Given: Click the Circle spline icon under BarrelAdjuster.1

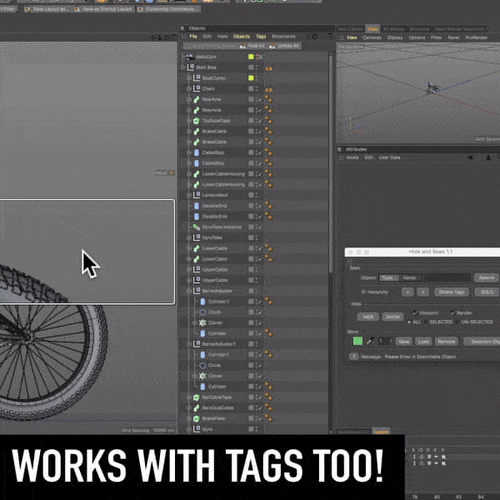Looking at the screenshot, I should click(x=203, y=365).
